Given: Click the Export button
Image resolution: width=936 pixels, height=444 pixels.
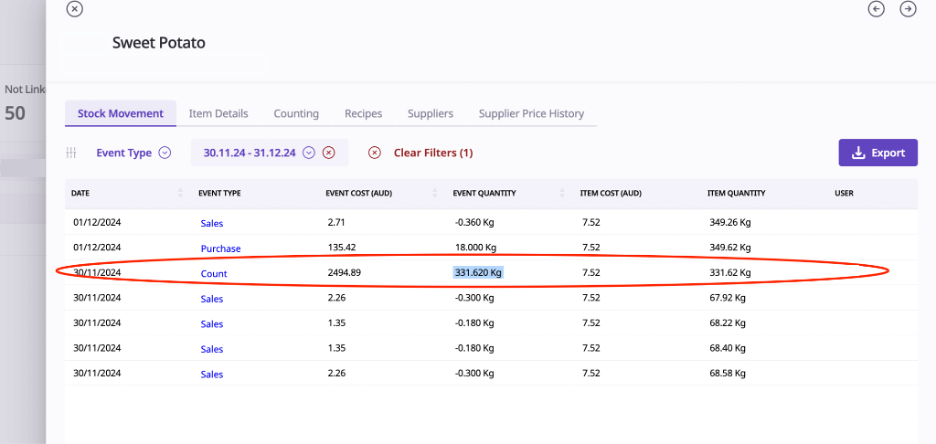Looking at the screenshot, I should [x=877, y=153].
